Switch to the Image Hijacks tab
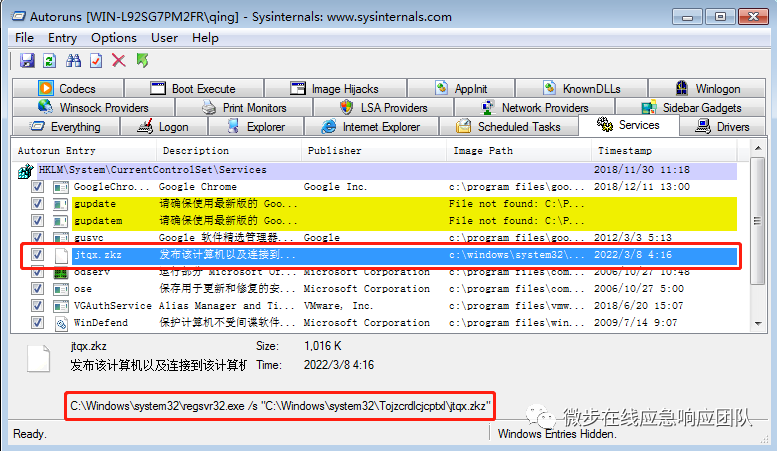777x451 pixels. 335,88
